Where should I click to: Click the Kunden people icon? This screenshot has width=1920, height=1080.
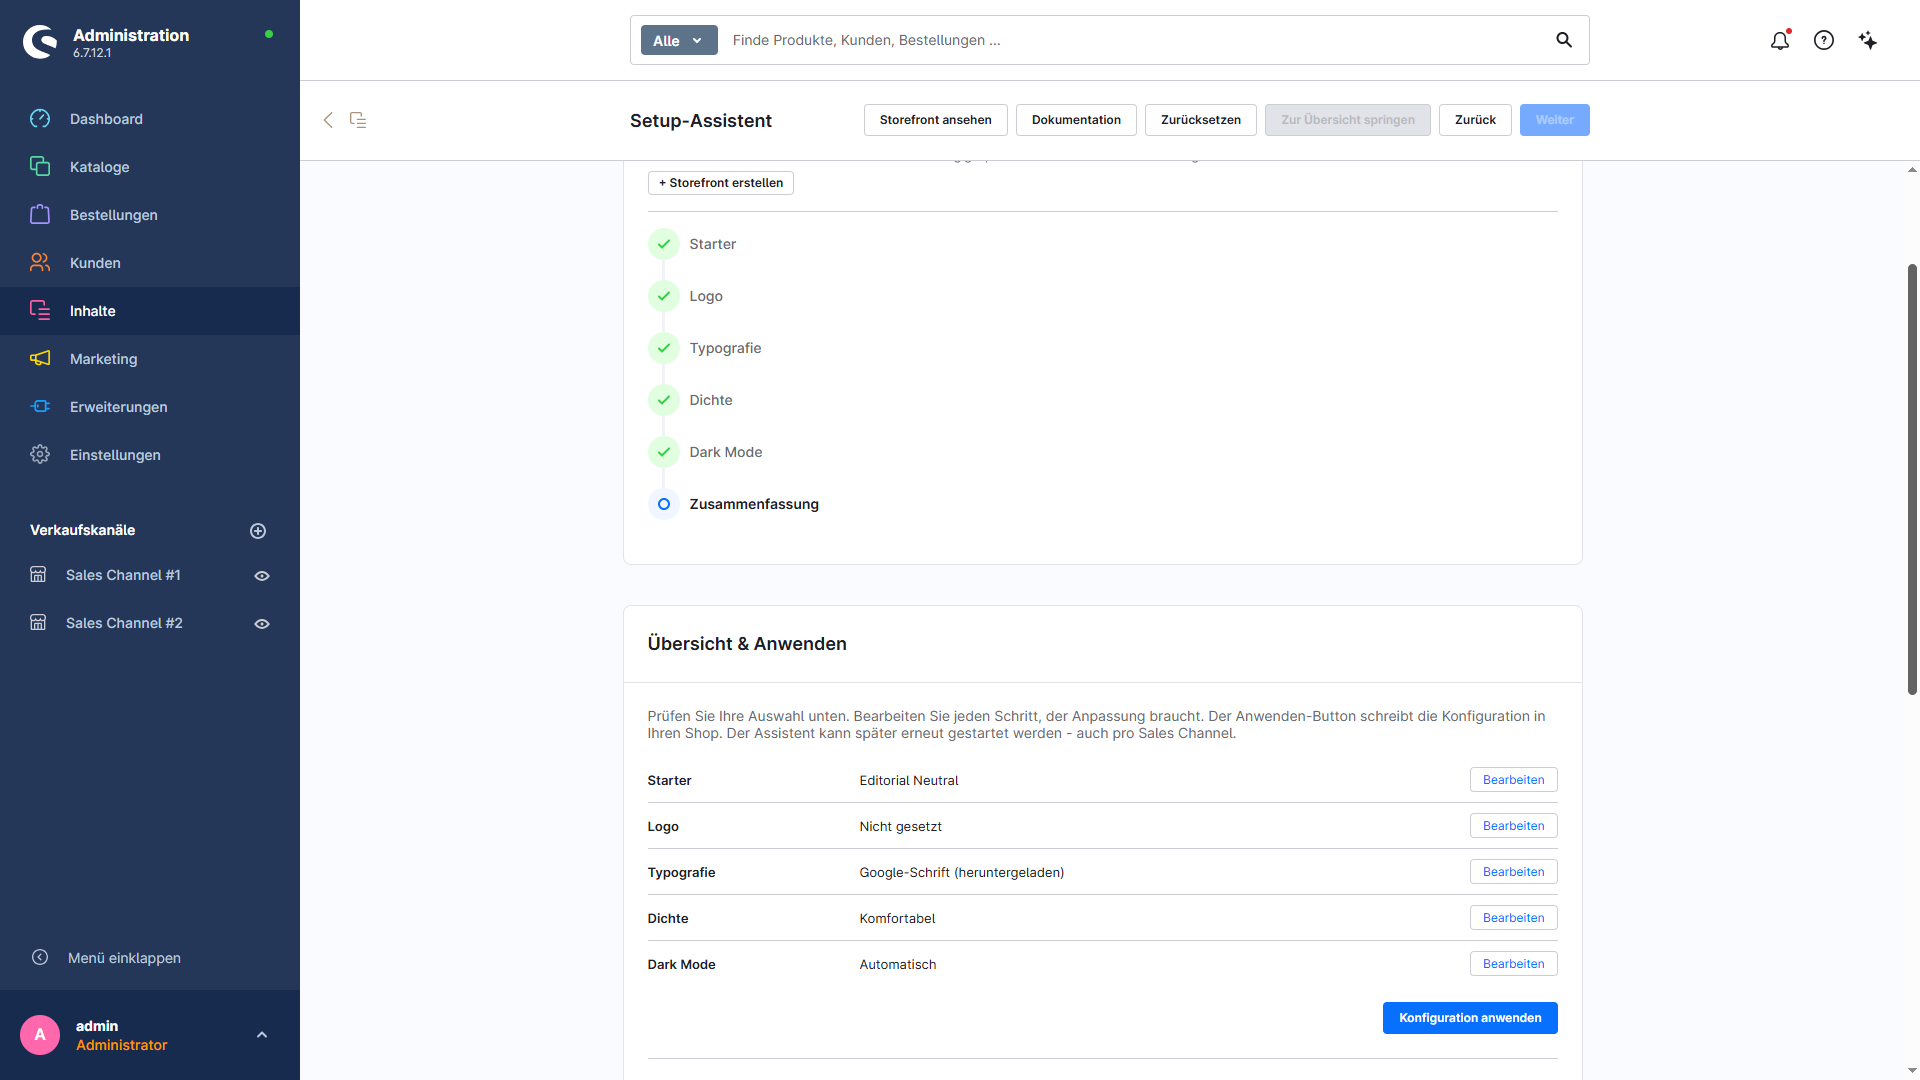(x=40, y=263)
